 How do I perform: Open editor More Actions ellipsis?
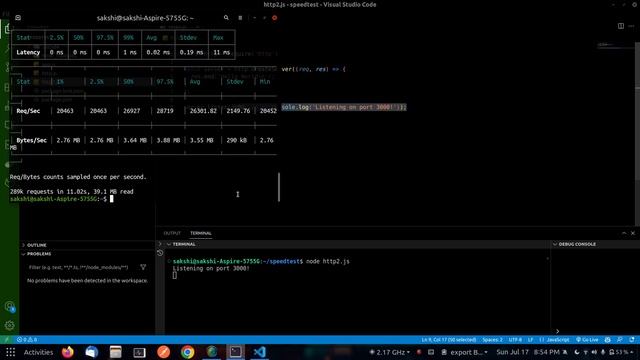tap(631, 26)
